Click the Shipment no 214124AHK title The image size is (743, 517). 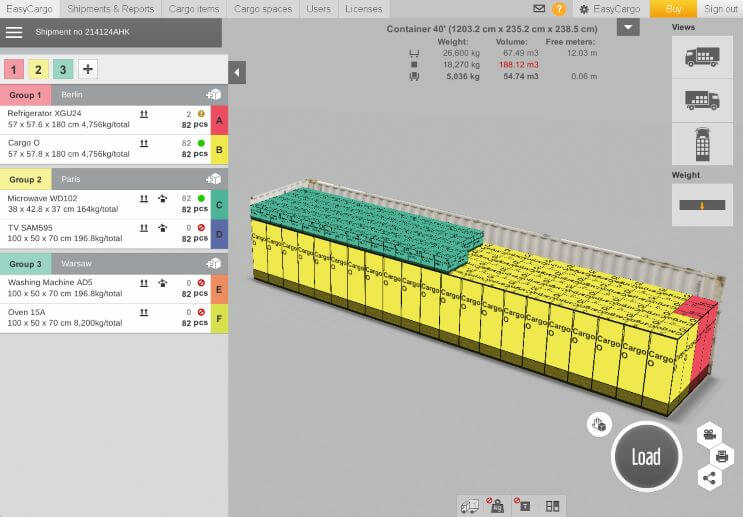(82, 32)
